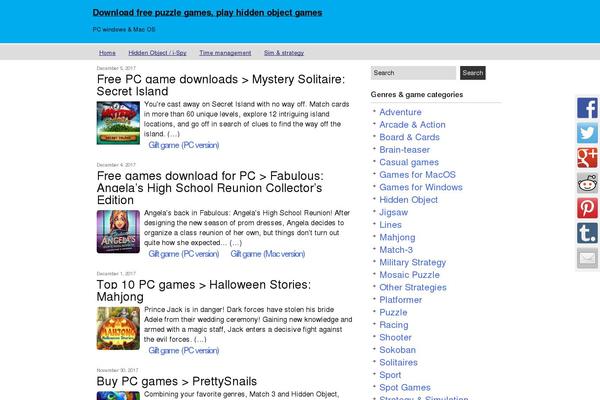The width and height of the screenshot is (600, 400).
Task: Click the dark Search button
Action: (473, 73)
